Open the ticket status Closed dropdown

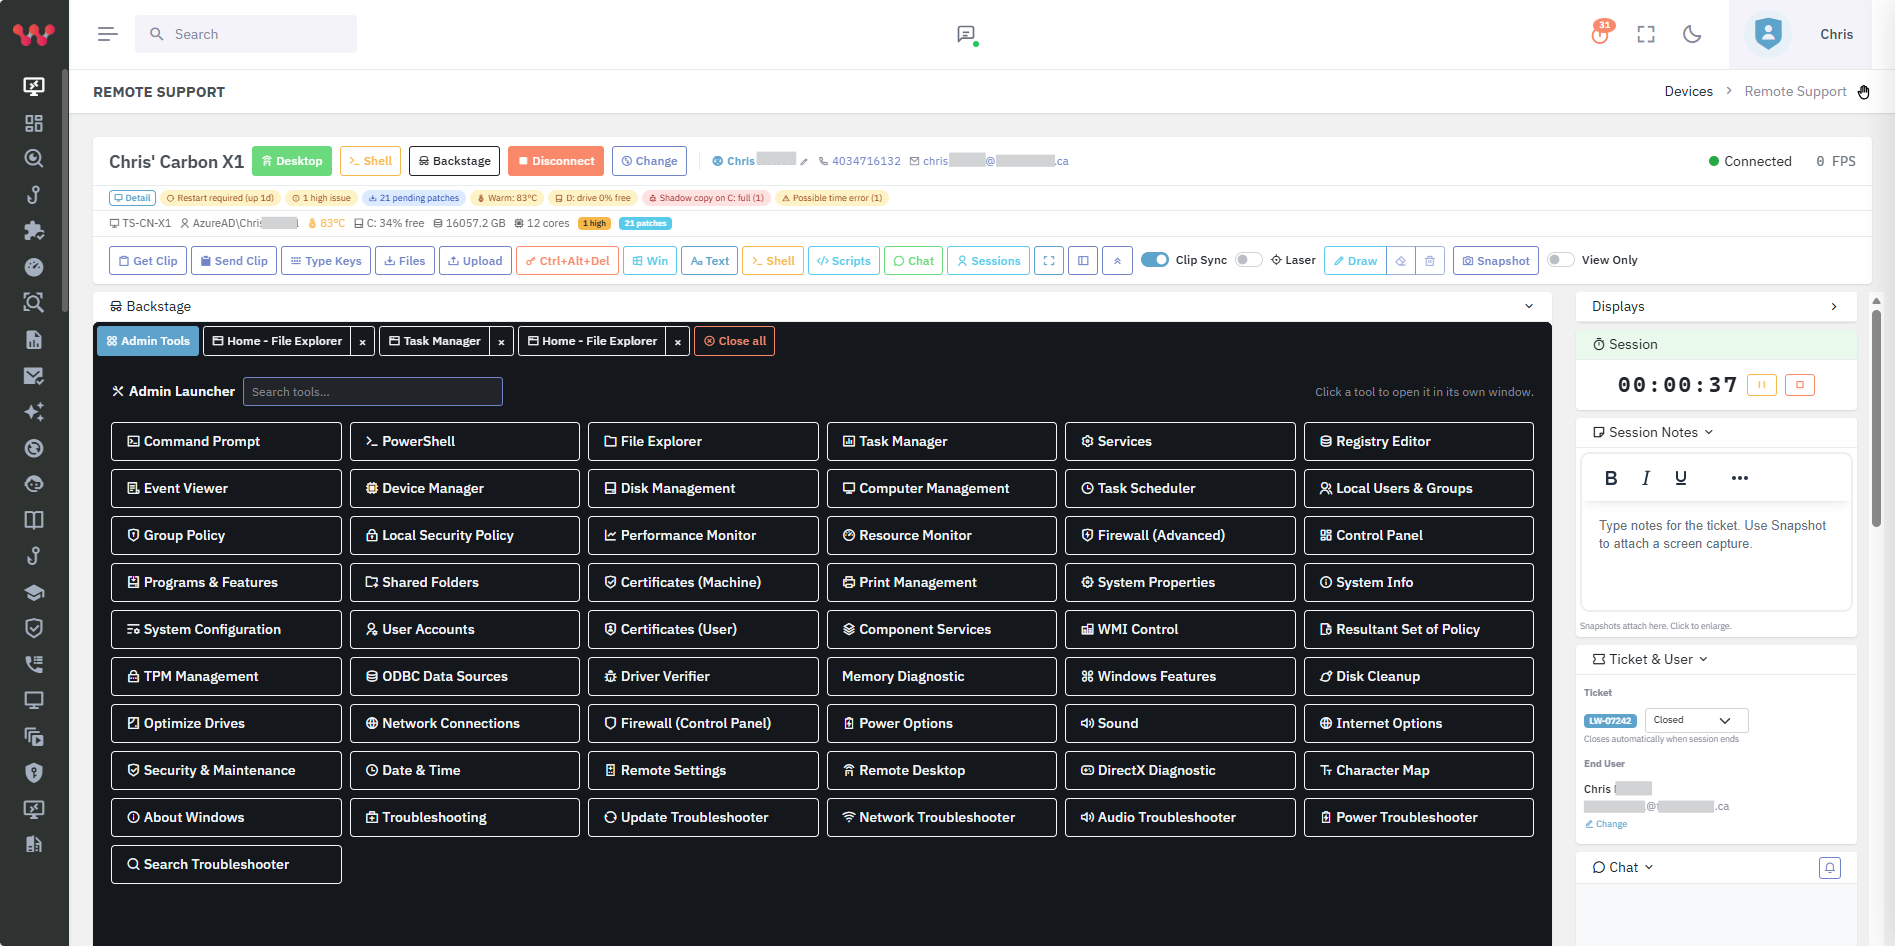(1696, 721)
